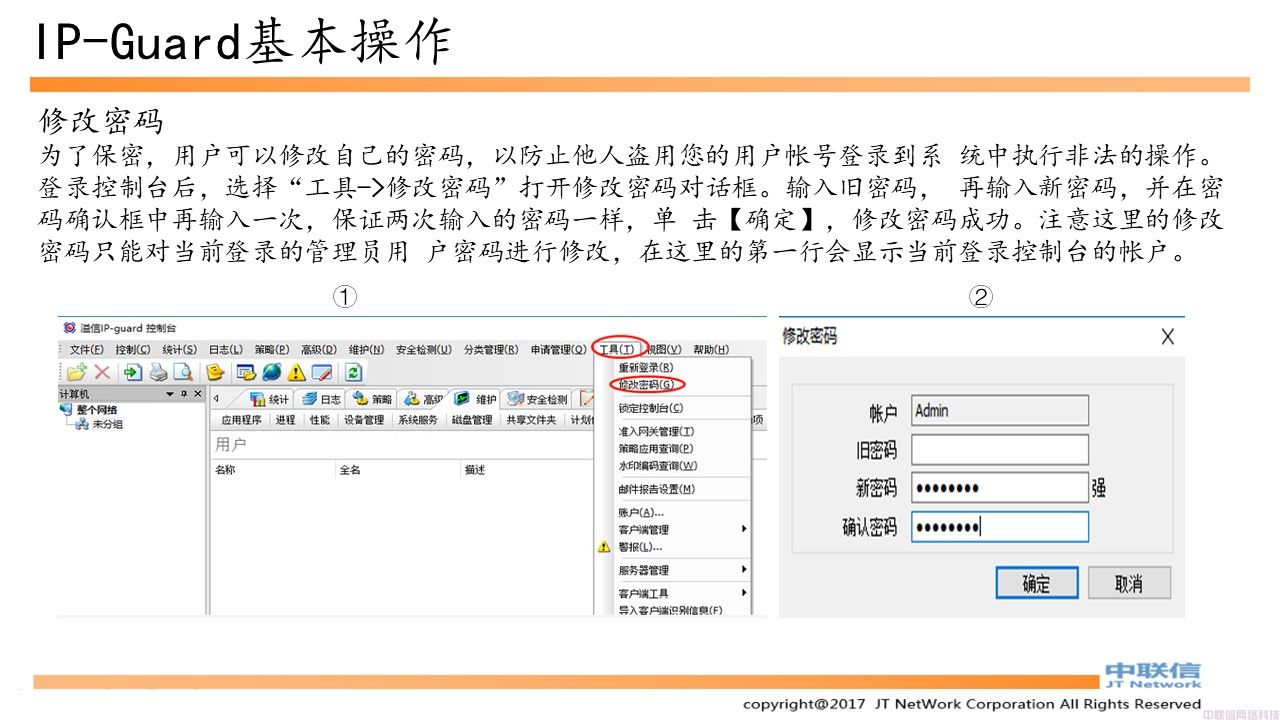Viewport: 1280px width, 720px height.
Task: Open the 工具(T) menu
Action: pos(617,349)
